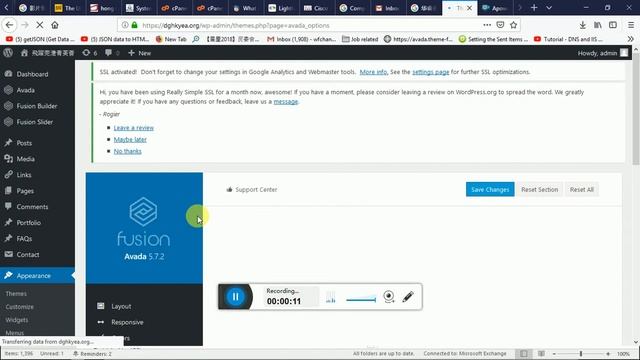Click the browser home button
This screenshot has height=360, width=640.
55,25
